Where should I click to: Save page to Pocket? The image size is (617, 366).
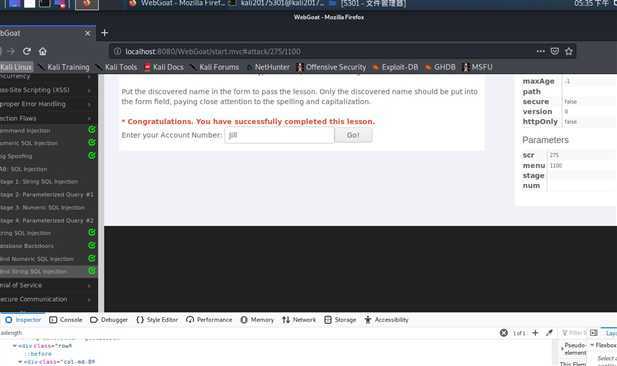pos(555,51)
